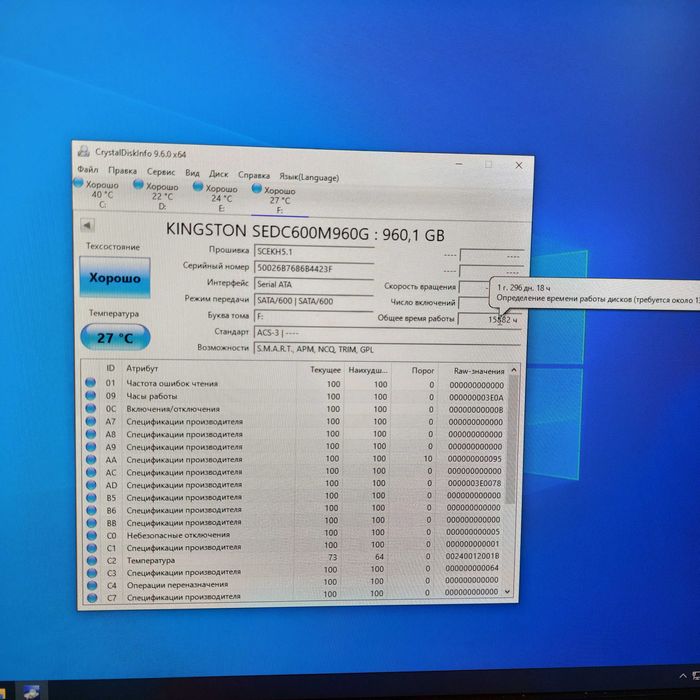Click the serial number field
Viewport: 700px width, 700px height.
314,268
